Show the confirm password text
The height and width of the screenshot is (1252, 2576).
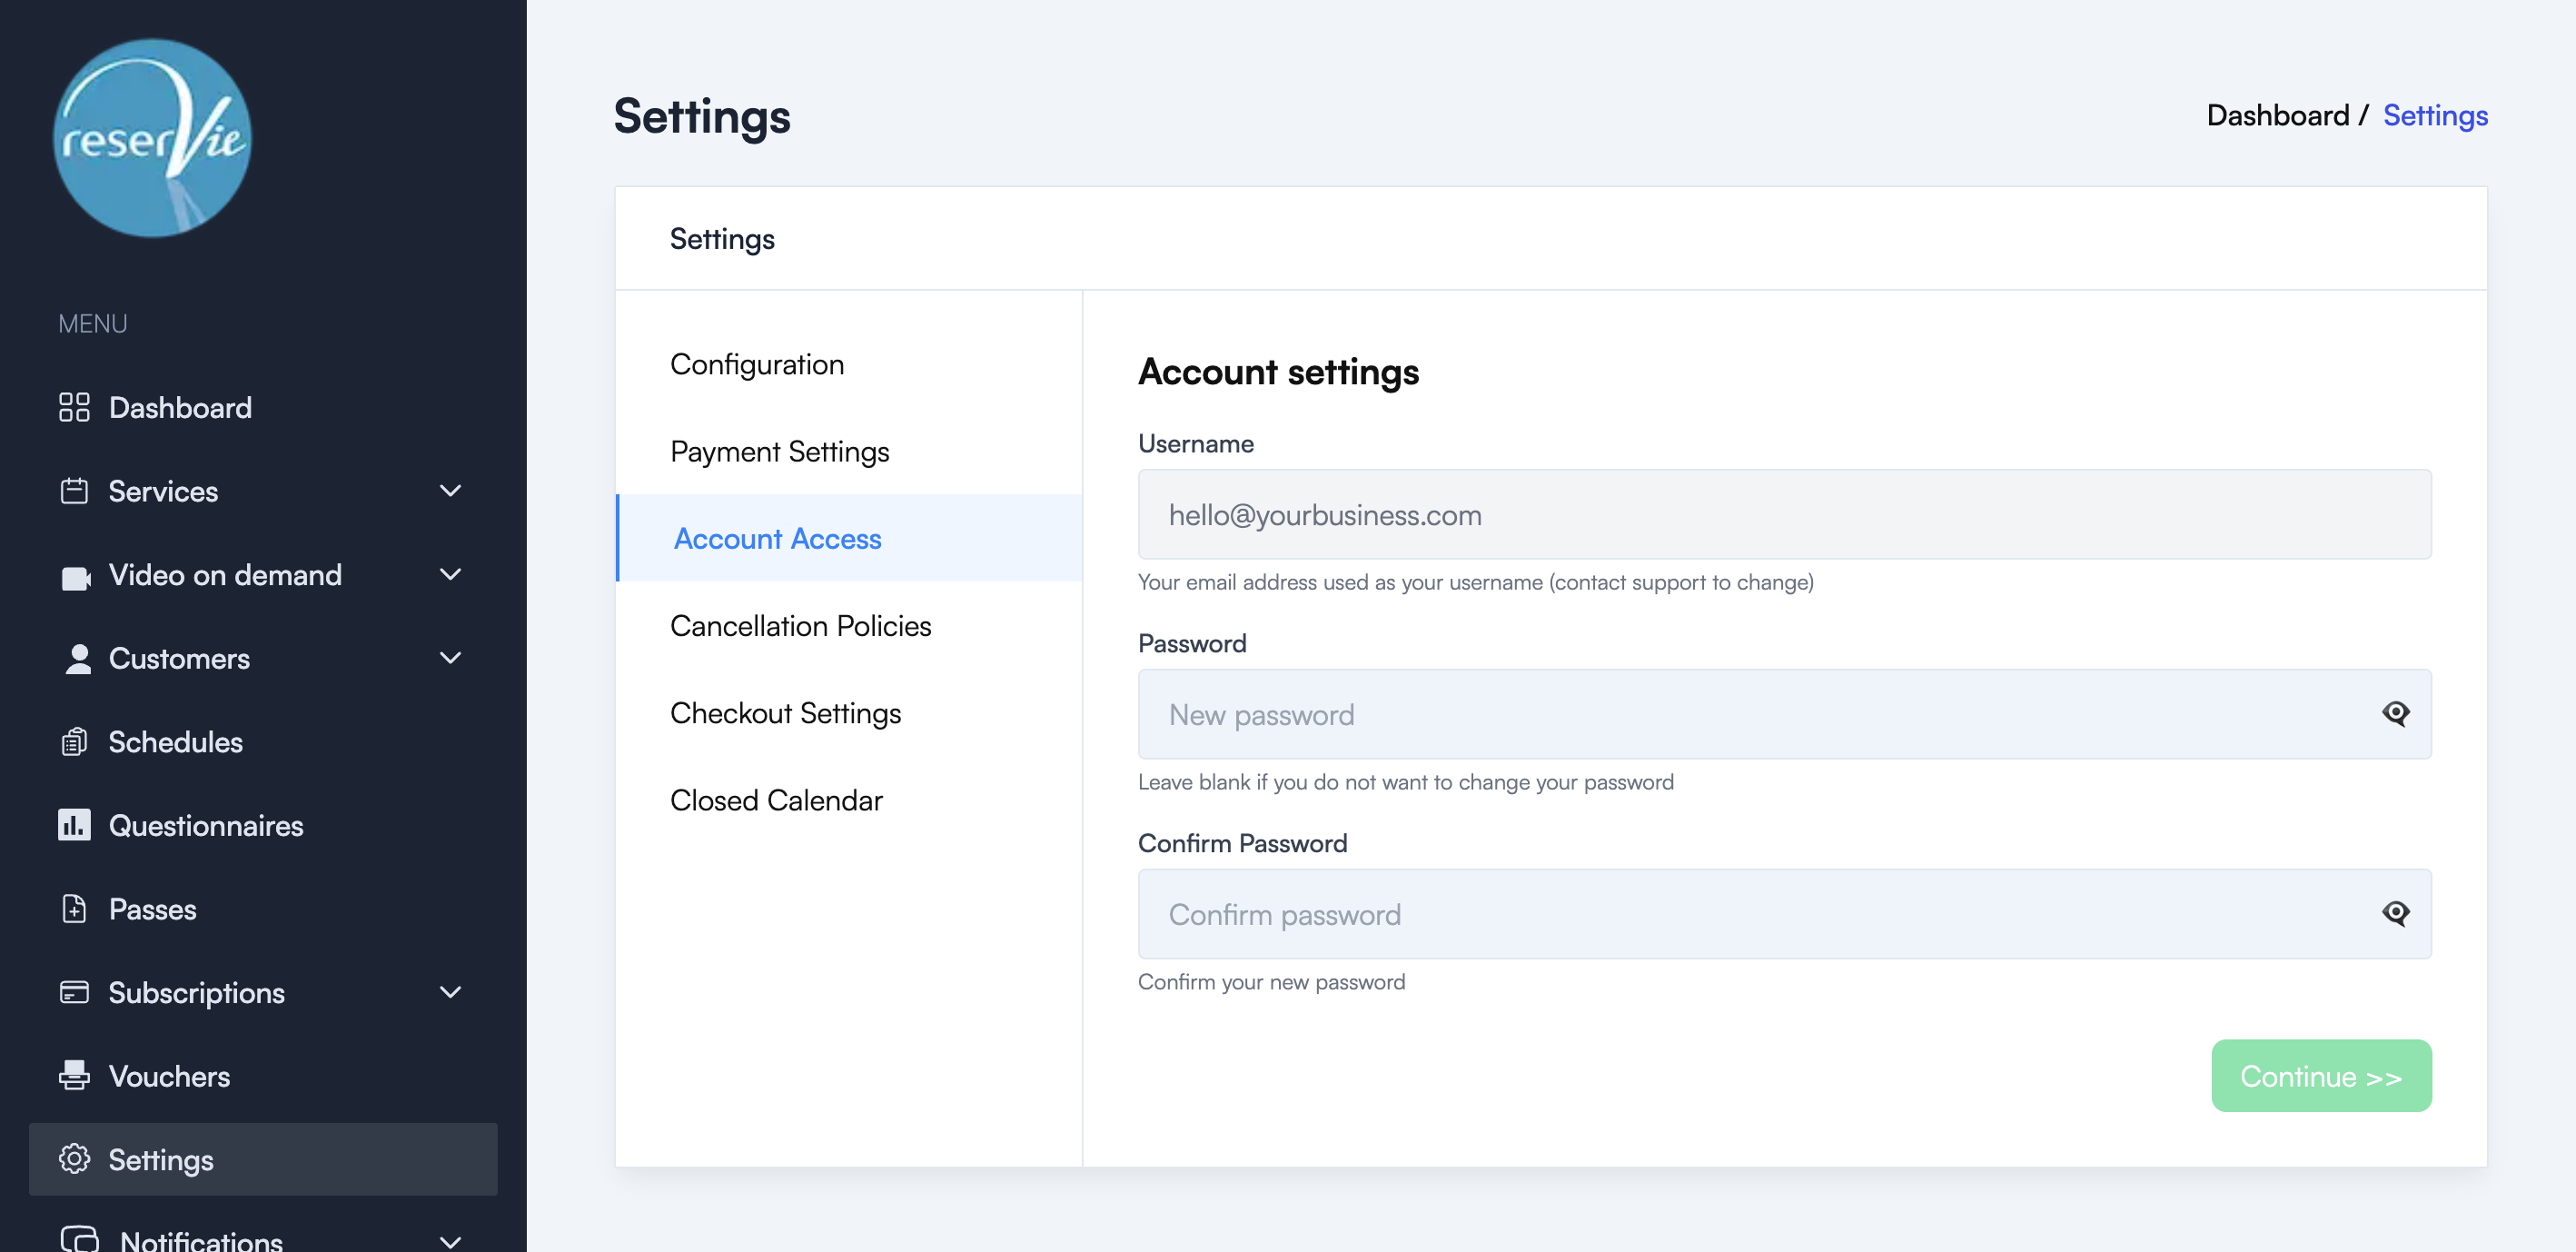coord(2396,913)
